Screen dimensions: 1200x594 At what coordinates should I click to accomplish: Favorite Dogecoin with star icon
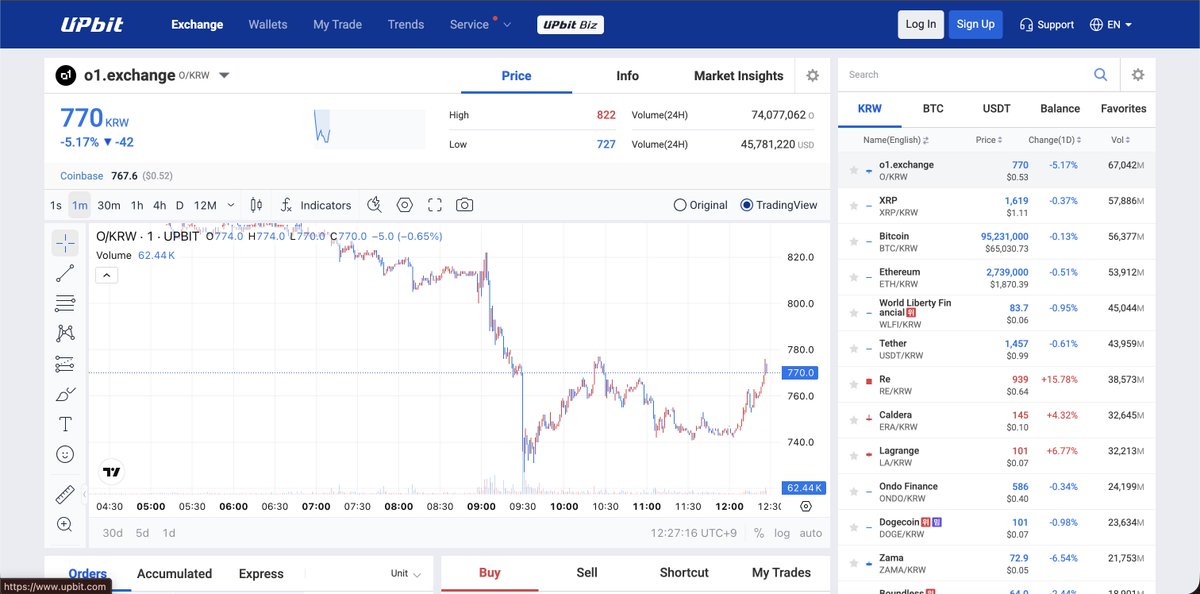(x=853, y=528)
